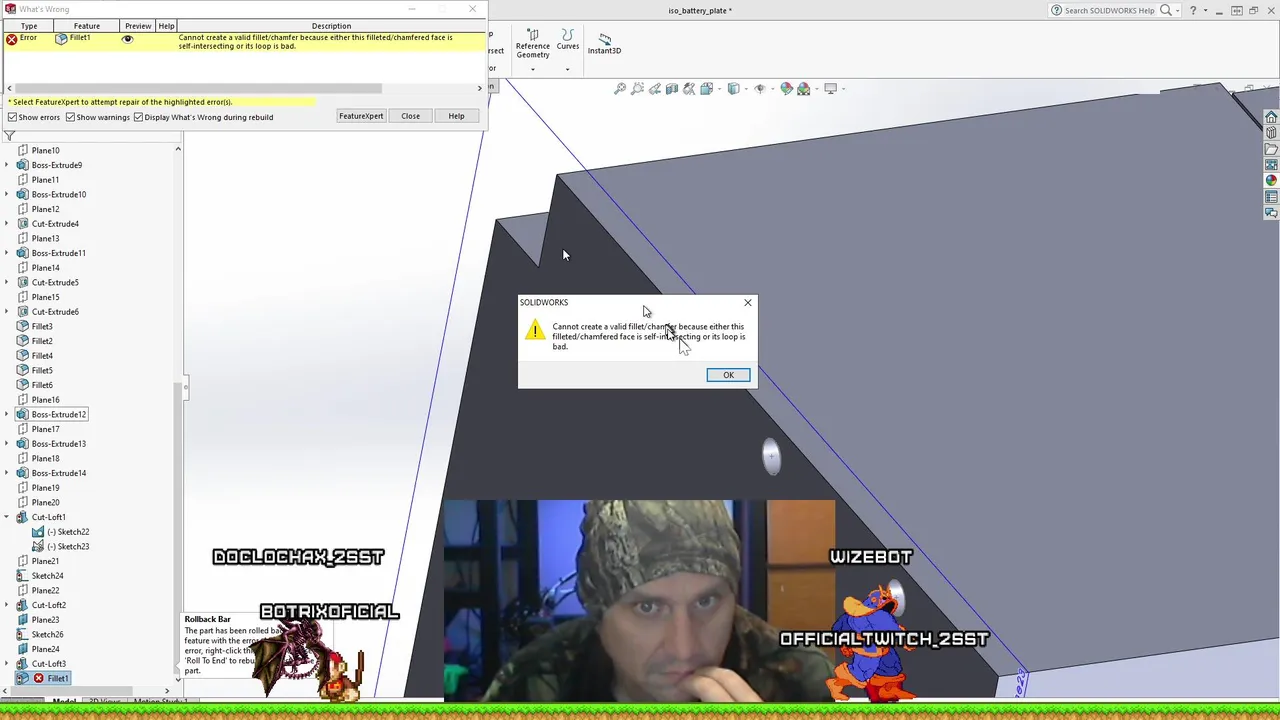Click Close button in What's Wrong dialog
1280x720 pixels.
coord(411,116)
